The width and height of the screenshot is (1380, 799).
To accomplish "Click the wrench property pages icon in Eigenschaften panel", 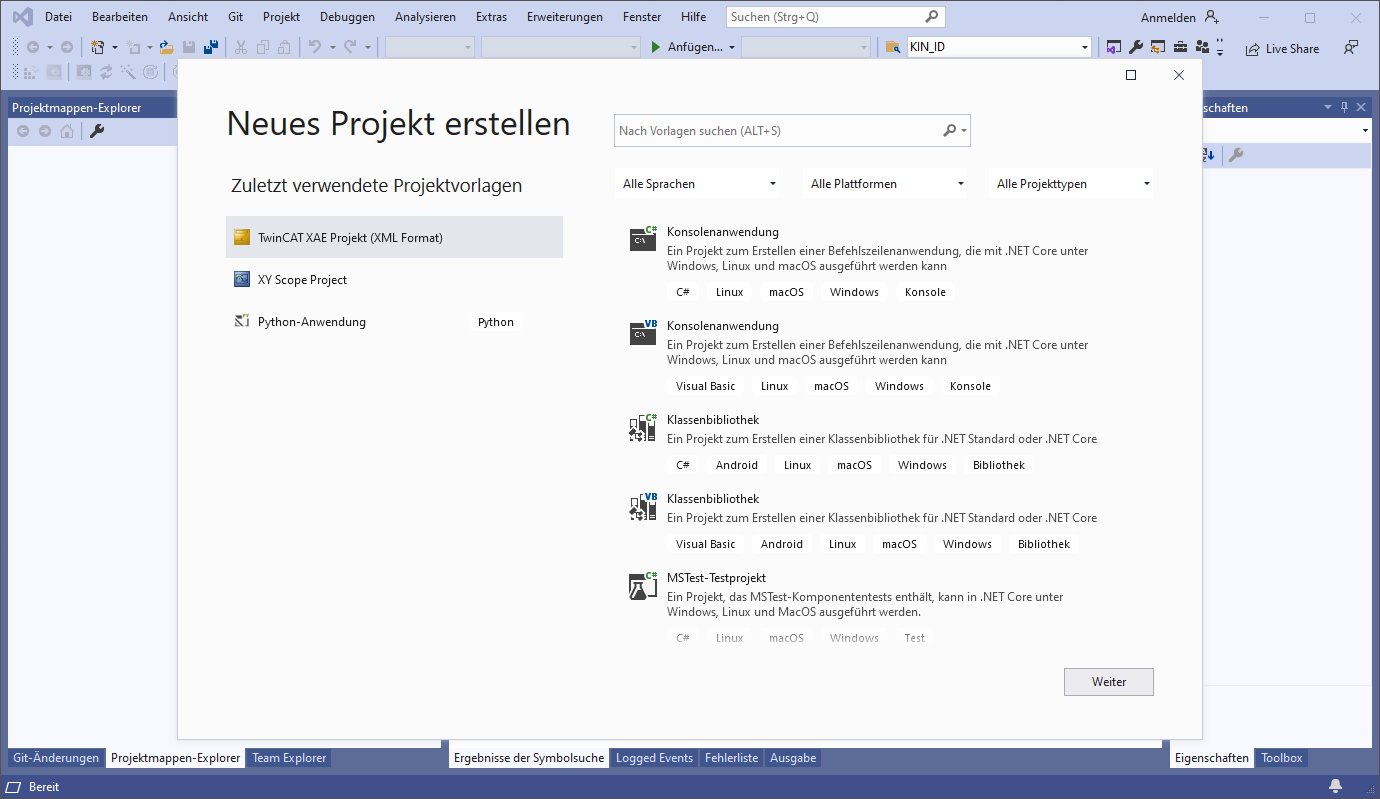I will coord(1236,155).
